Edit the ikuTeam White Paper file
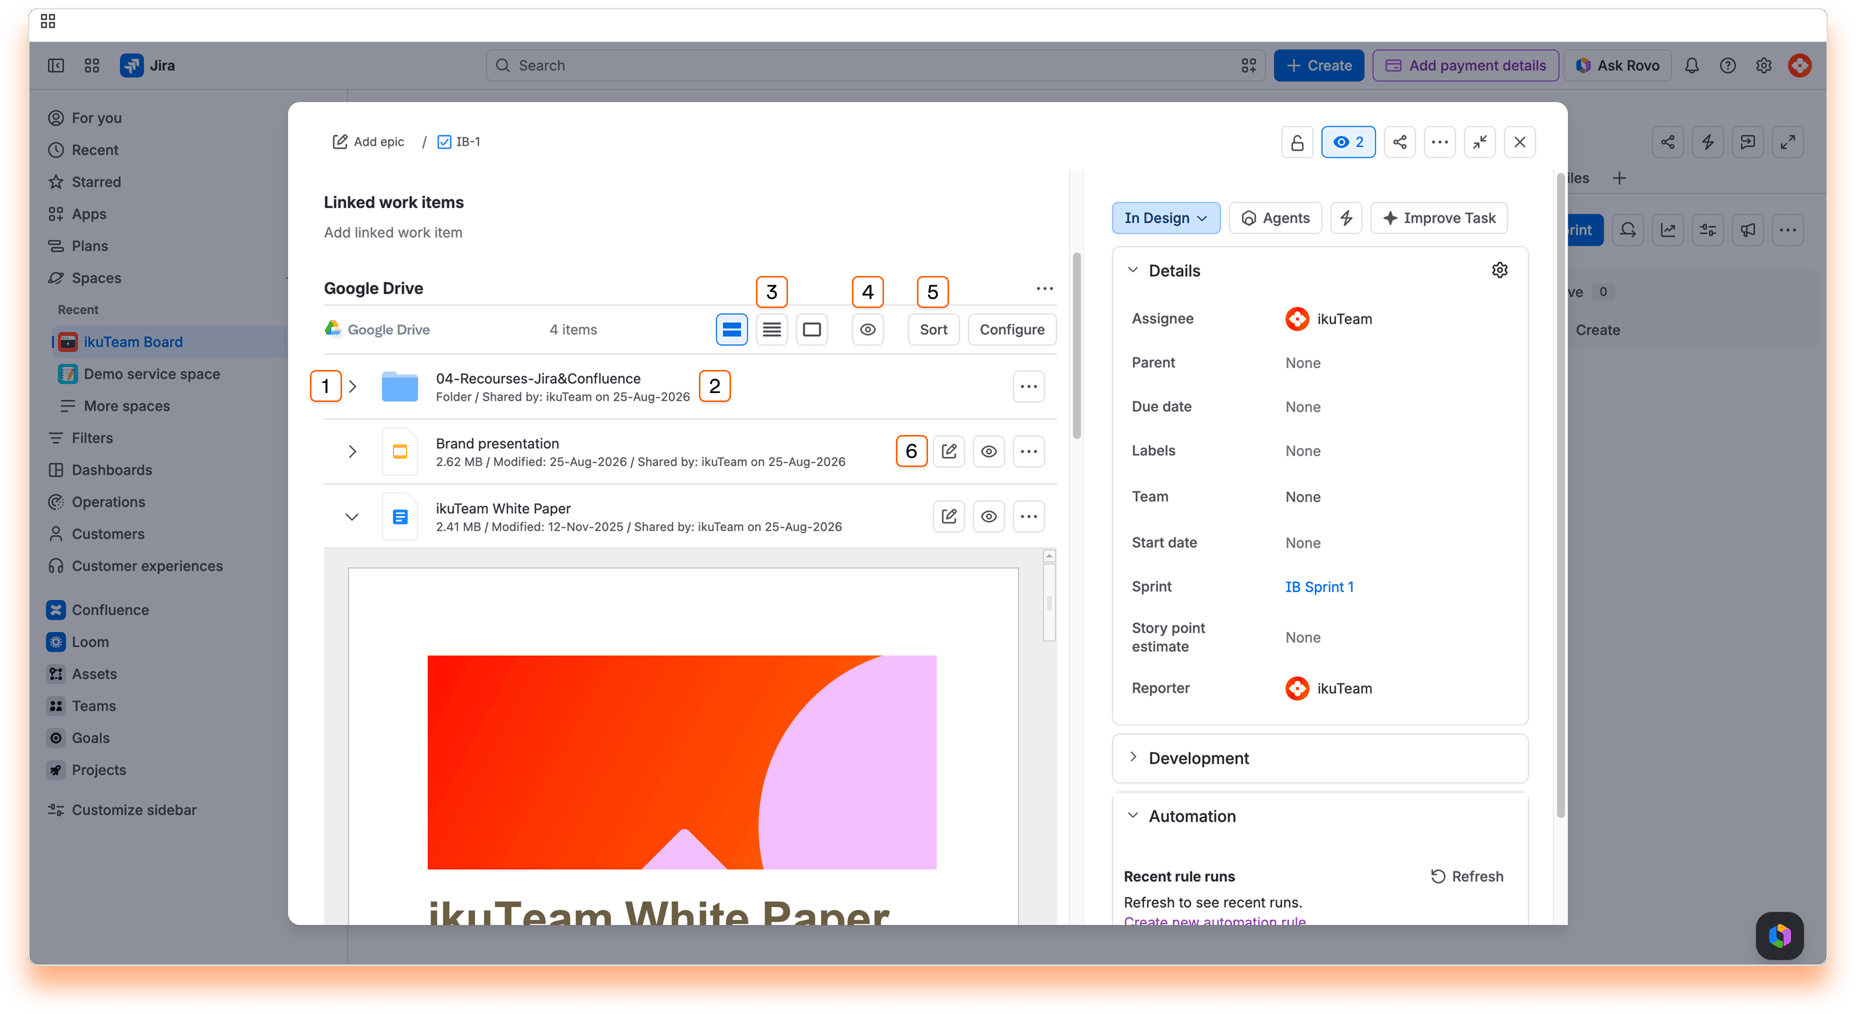 [949, 516]
